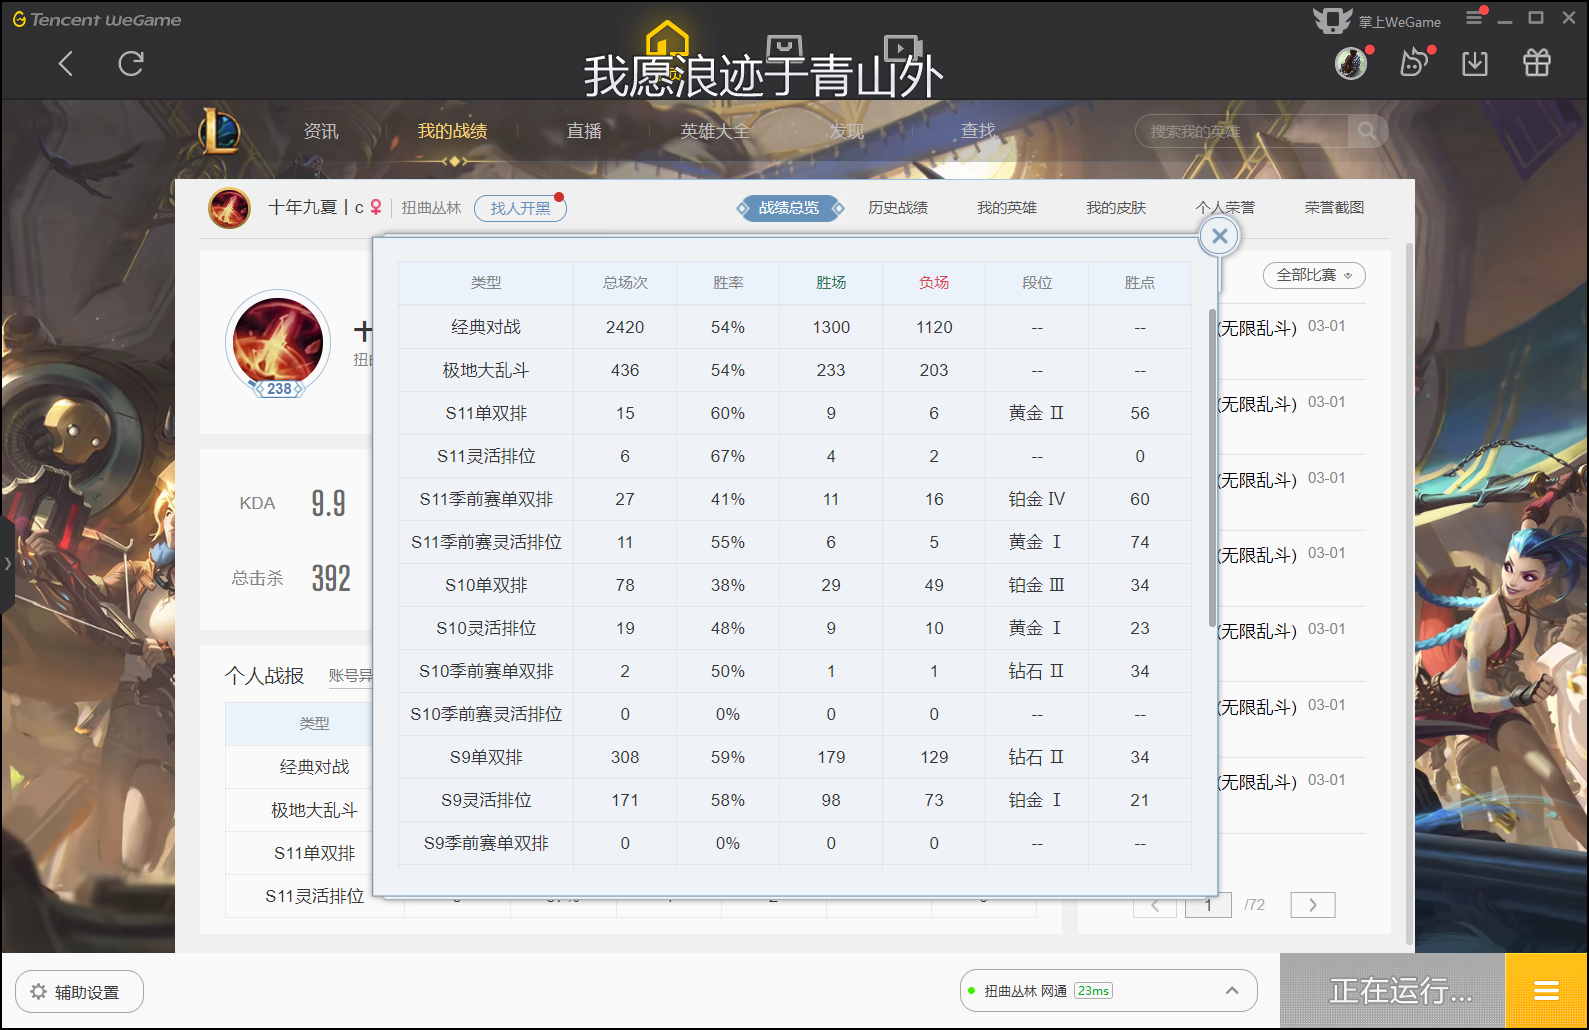
Task: Open the gift box icon
Action: pos(1537,63)
